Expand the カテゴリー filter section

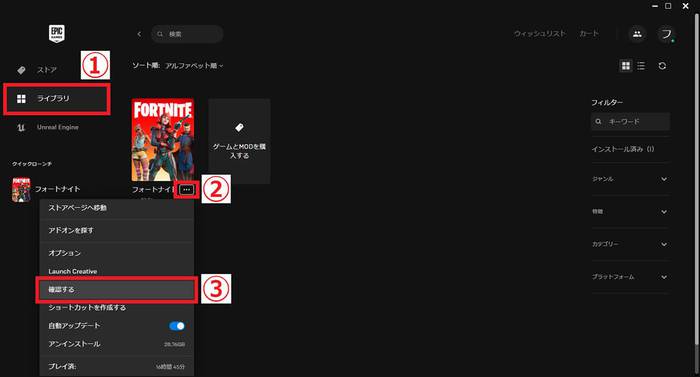[x=630, y=244]
